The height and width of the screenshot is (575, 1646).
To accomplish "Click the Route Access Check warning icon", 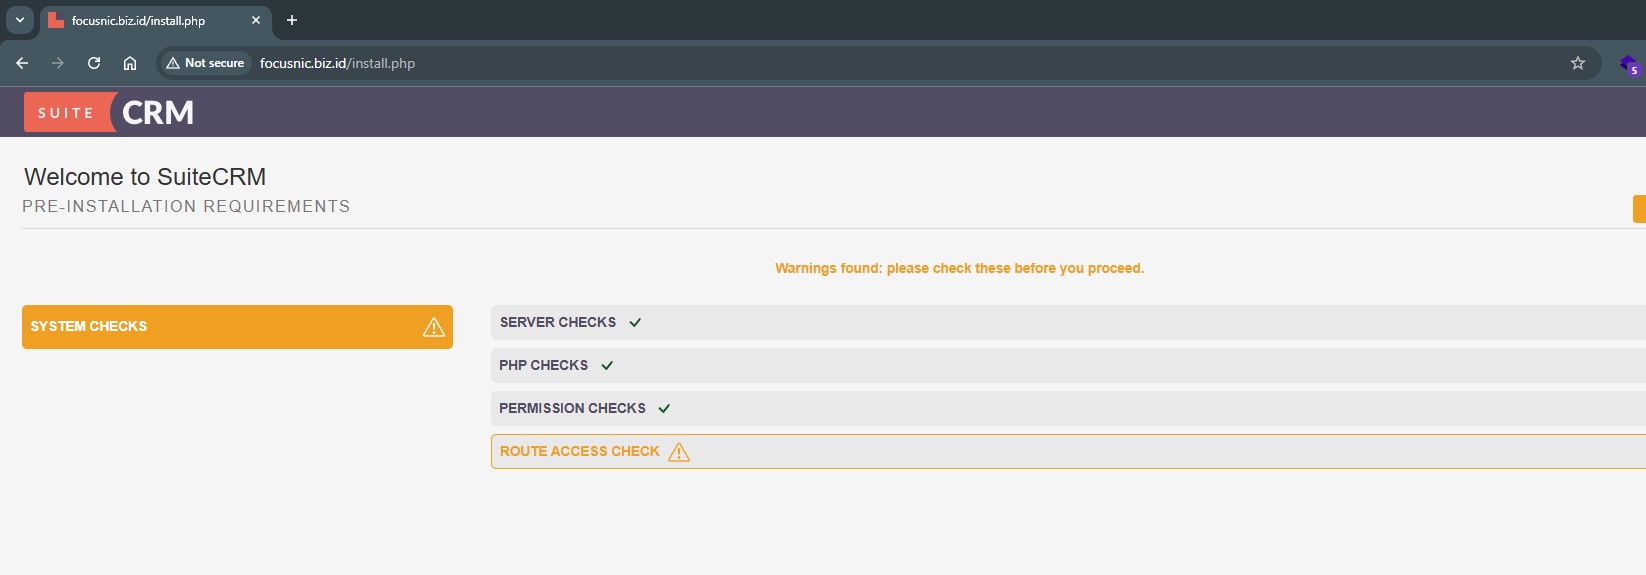I will click(x=679, y=452).
